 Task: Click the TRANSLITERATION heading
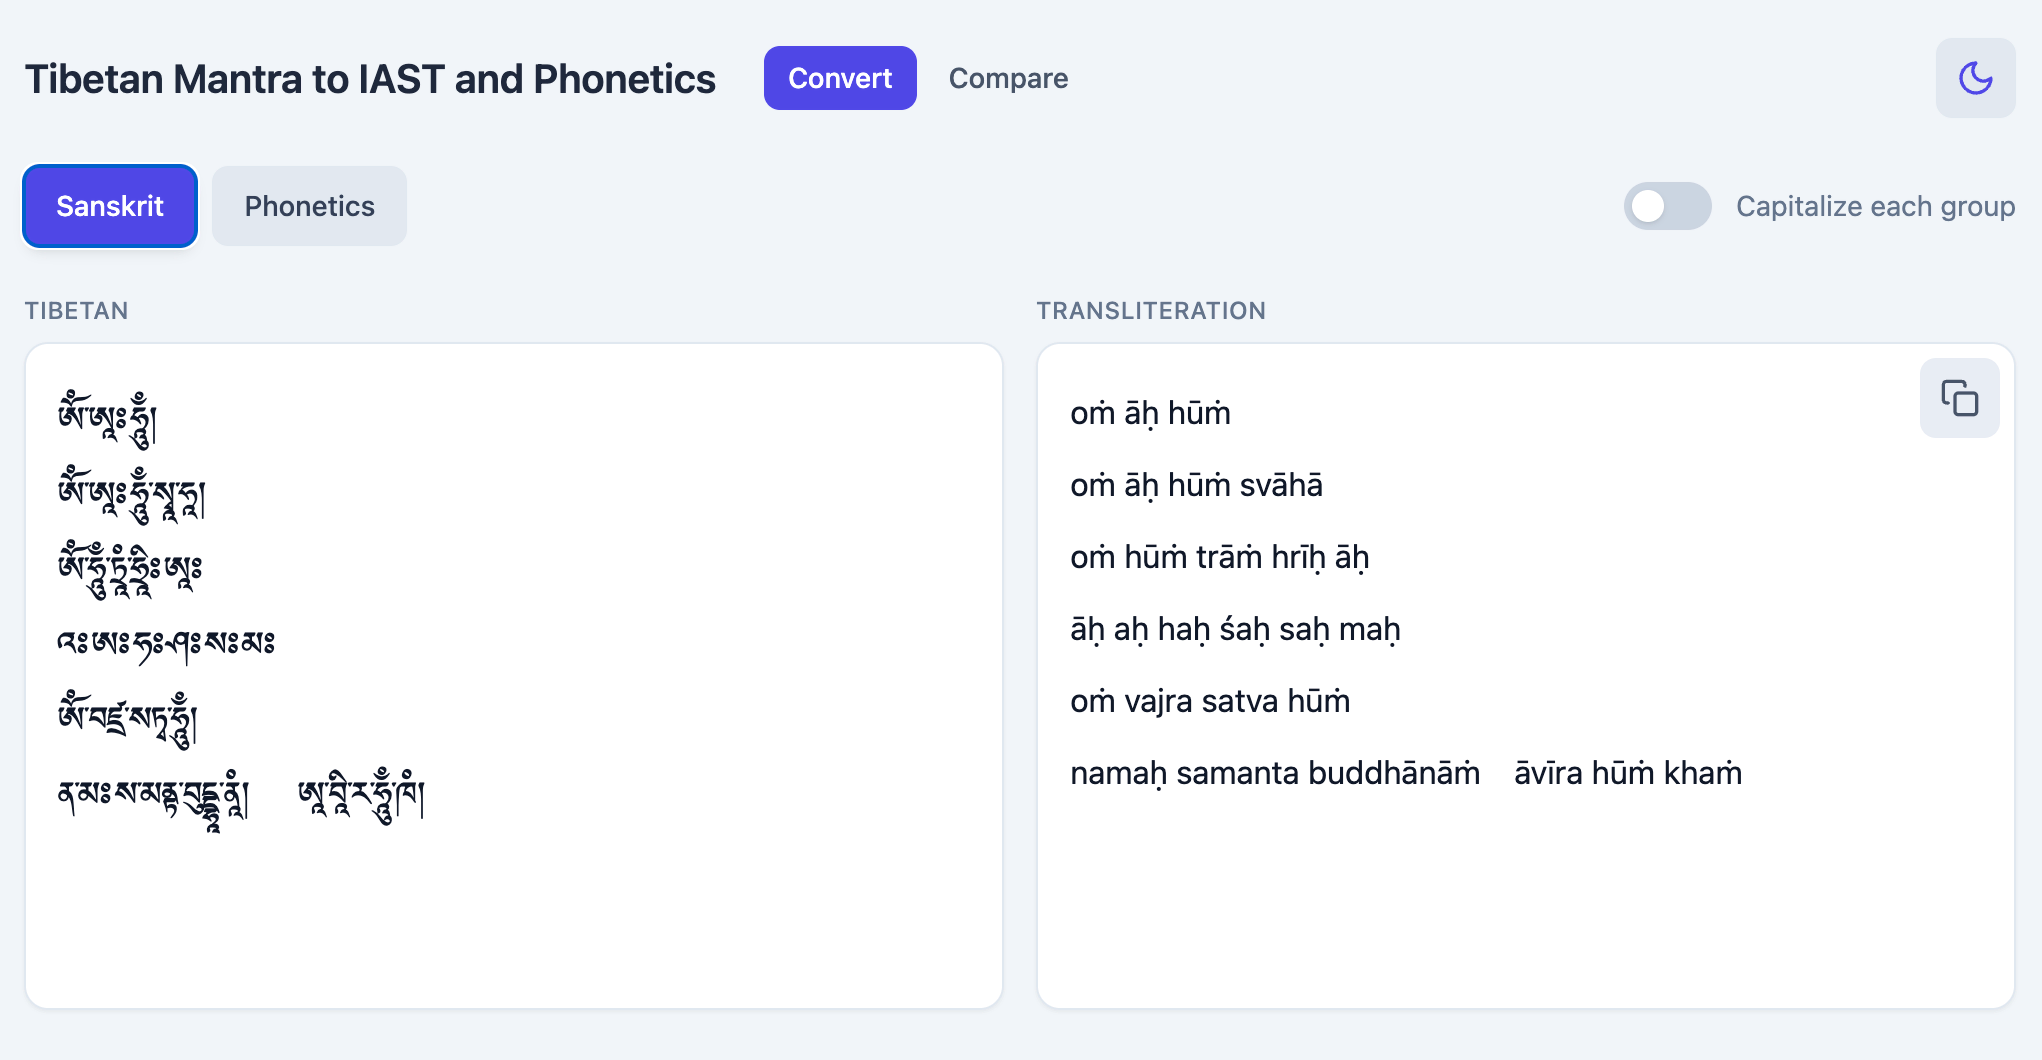(x=1151, y=310)
